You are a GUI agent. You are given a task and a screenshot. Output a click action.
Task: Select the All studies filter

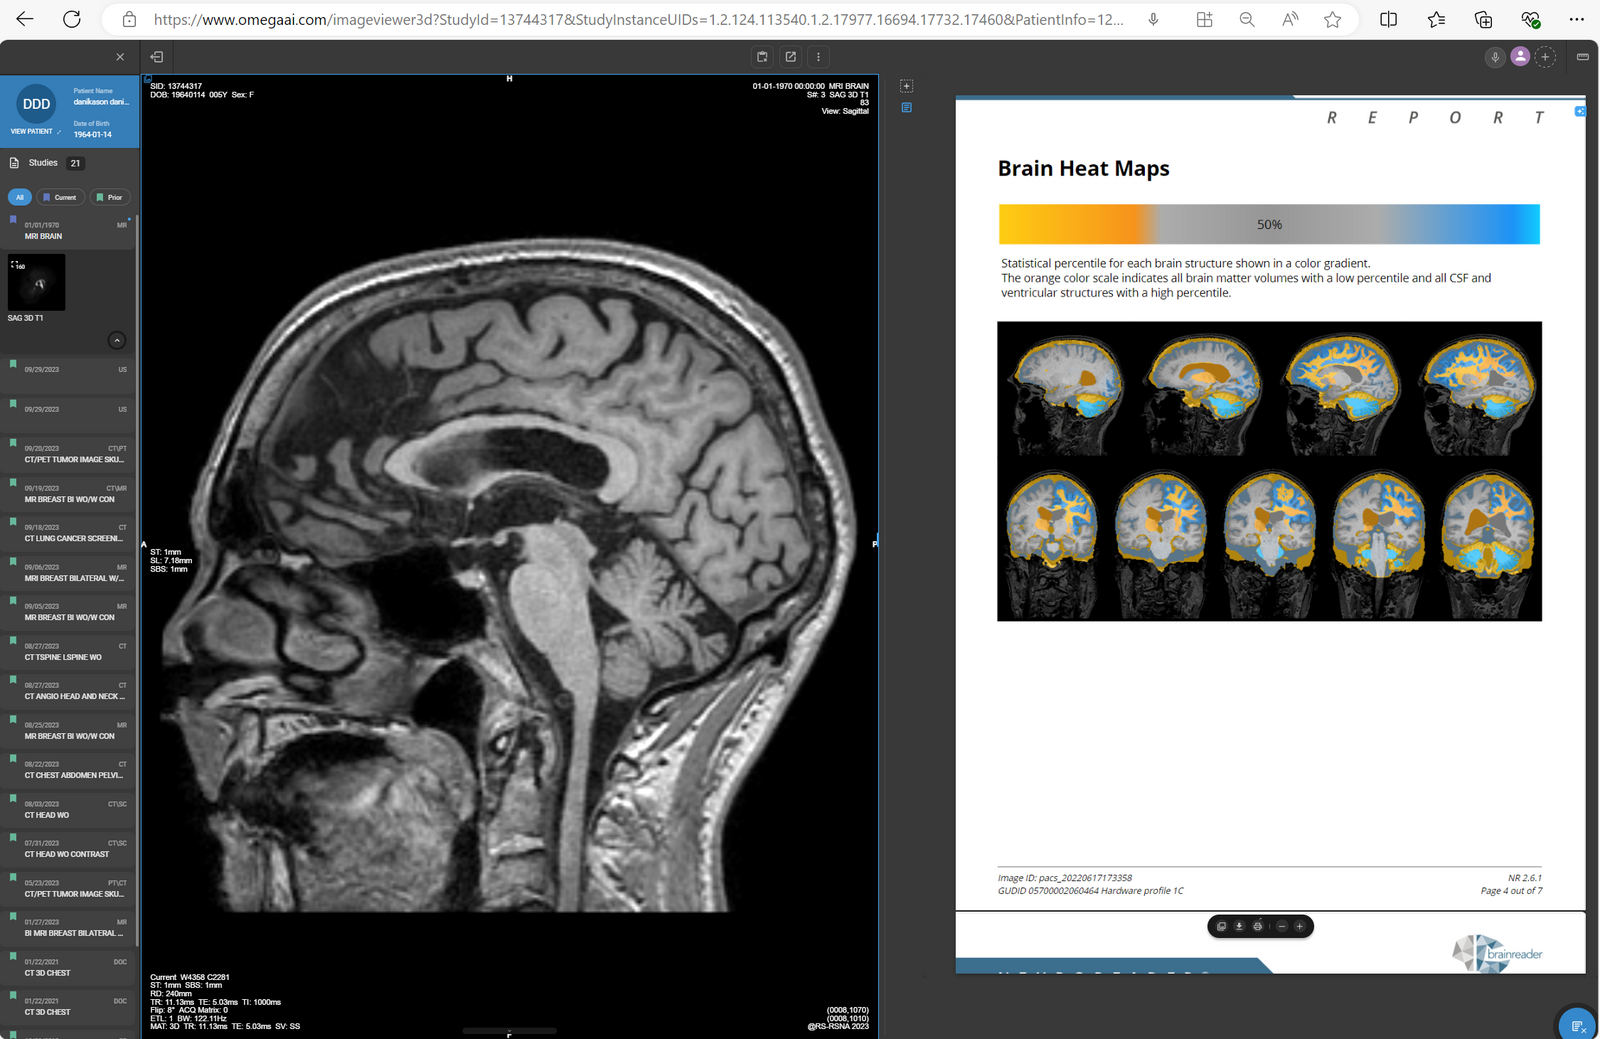(20, 197)
